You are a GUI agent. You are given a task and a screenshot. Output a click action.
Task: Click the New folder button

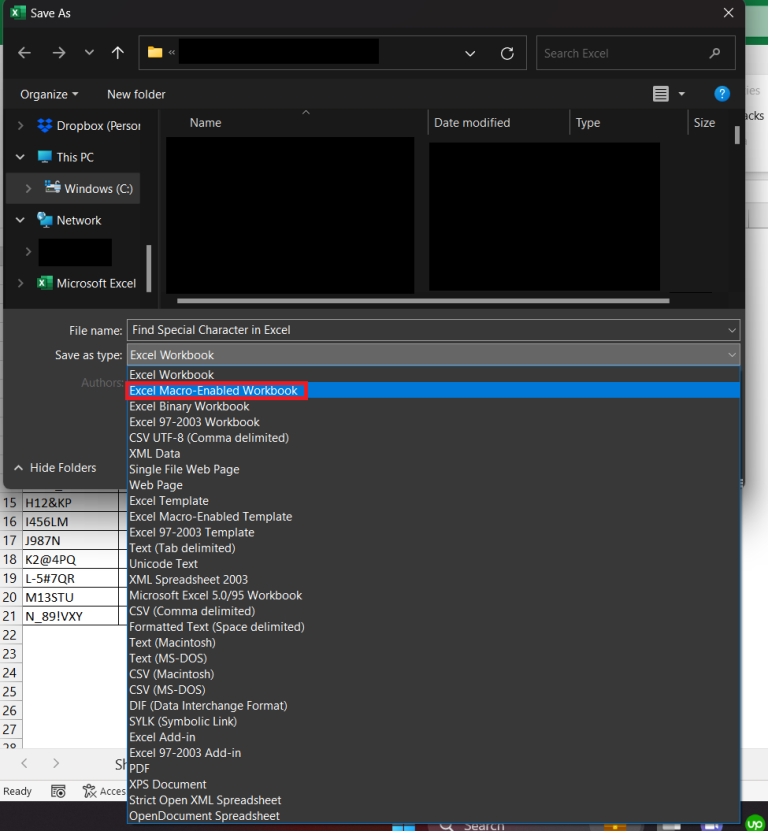[136, 94]
